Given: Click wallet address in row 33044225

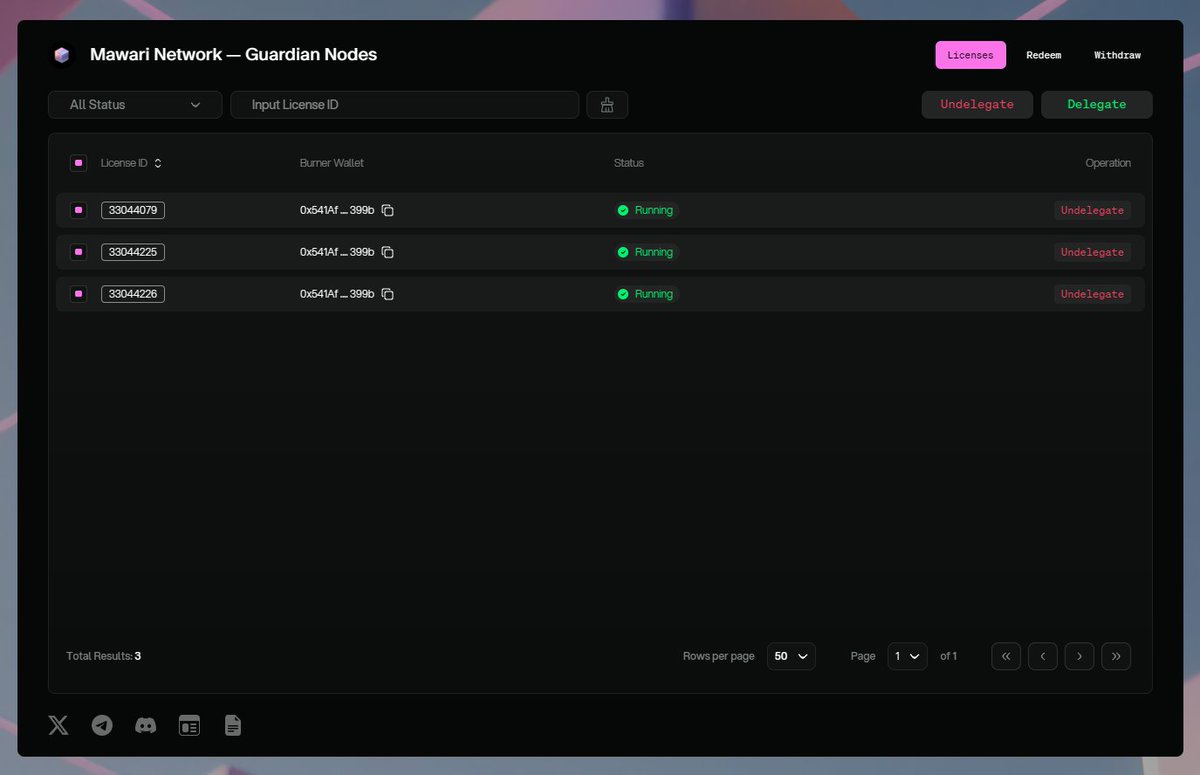Looking at the screenshot, I should 337,252.
